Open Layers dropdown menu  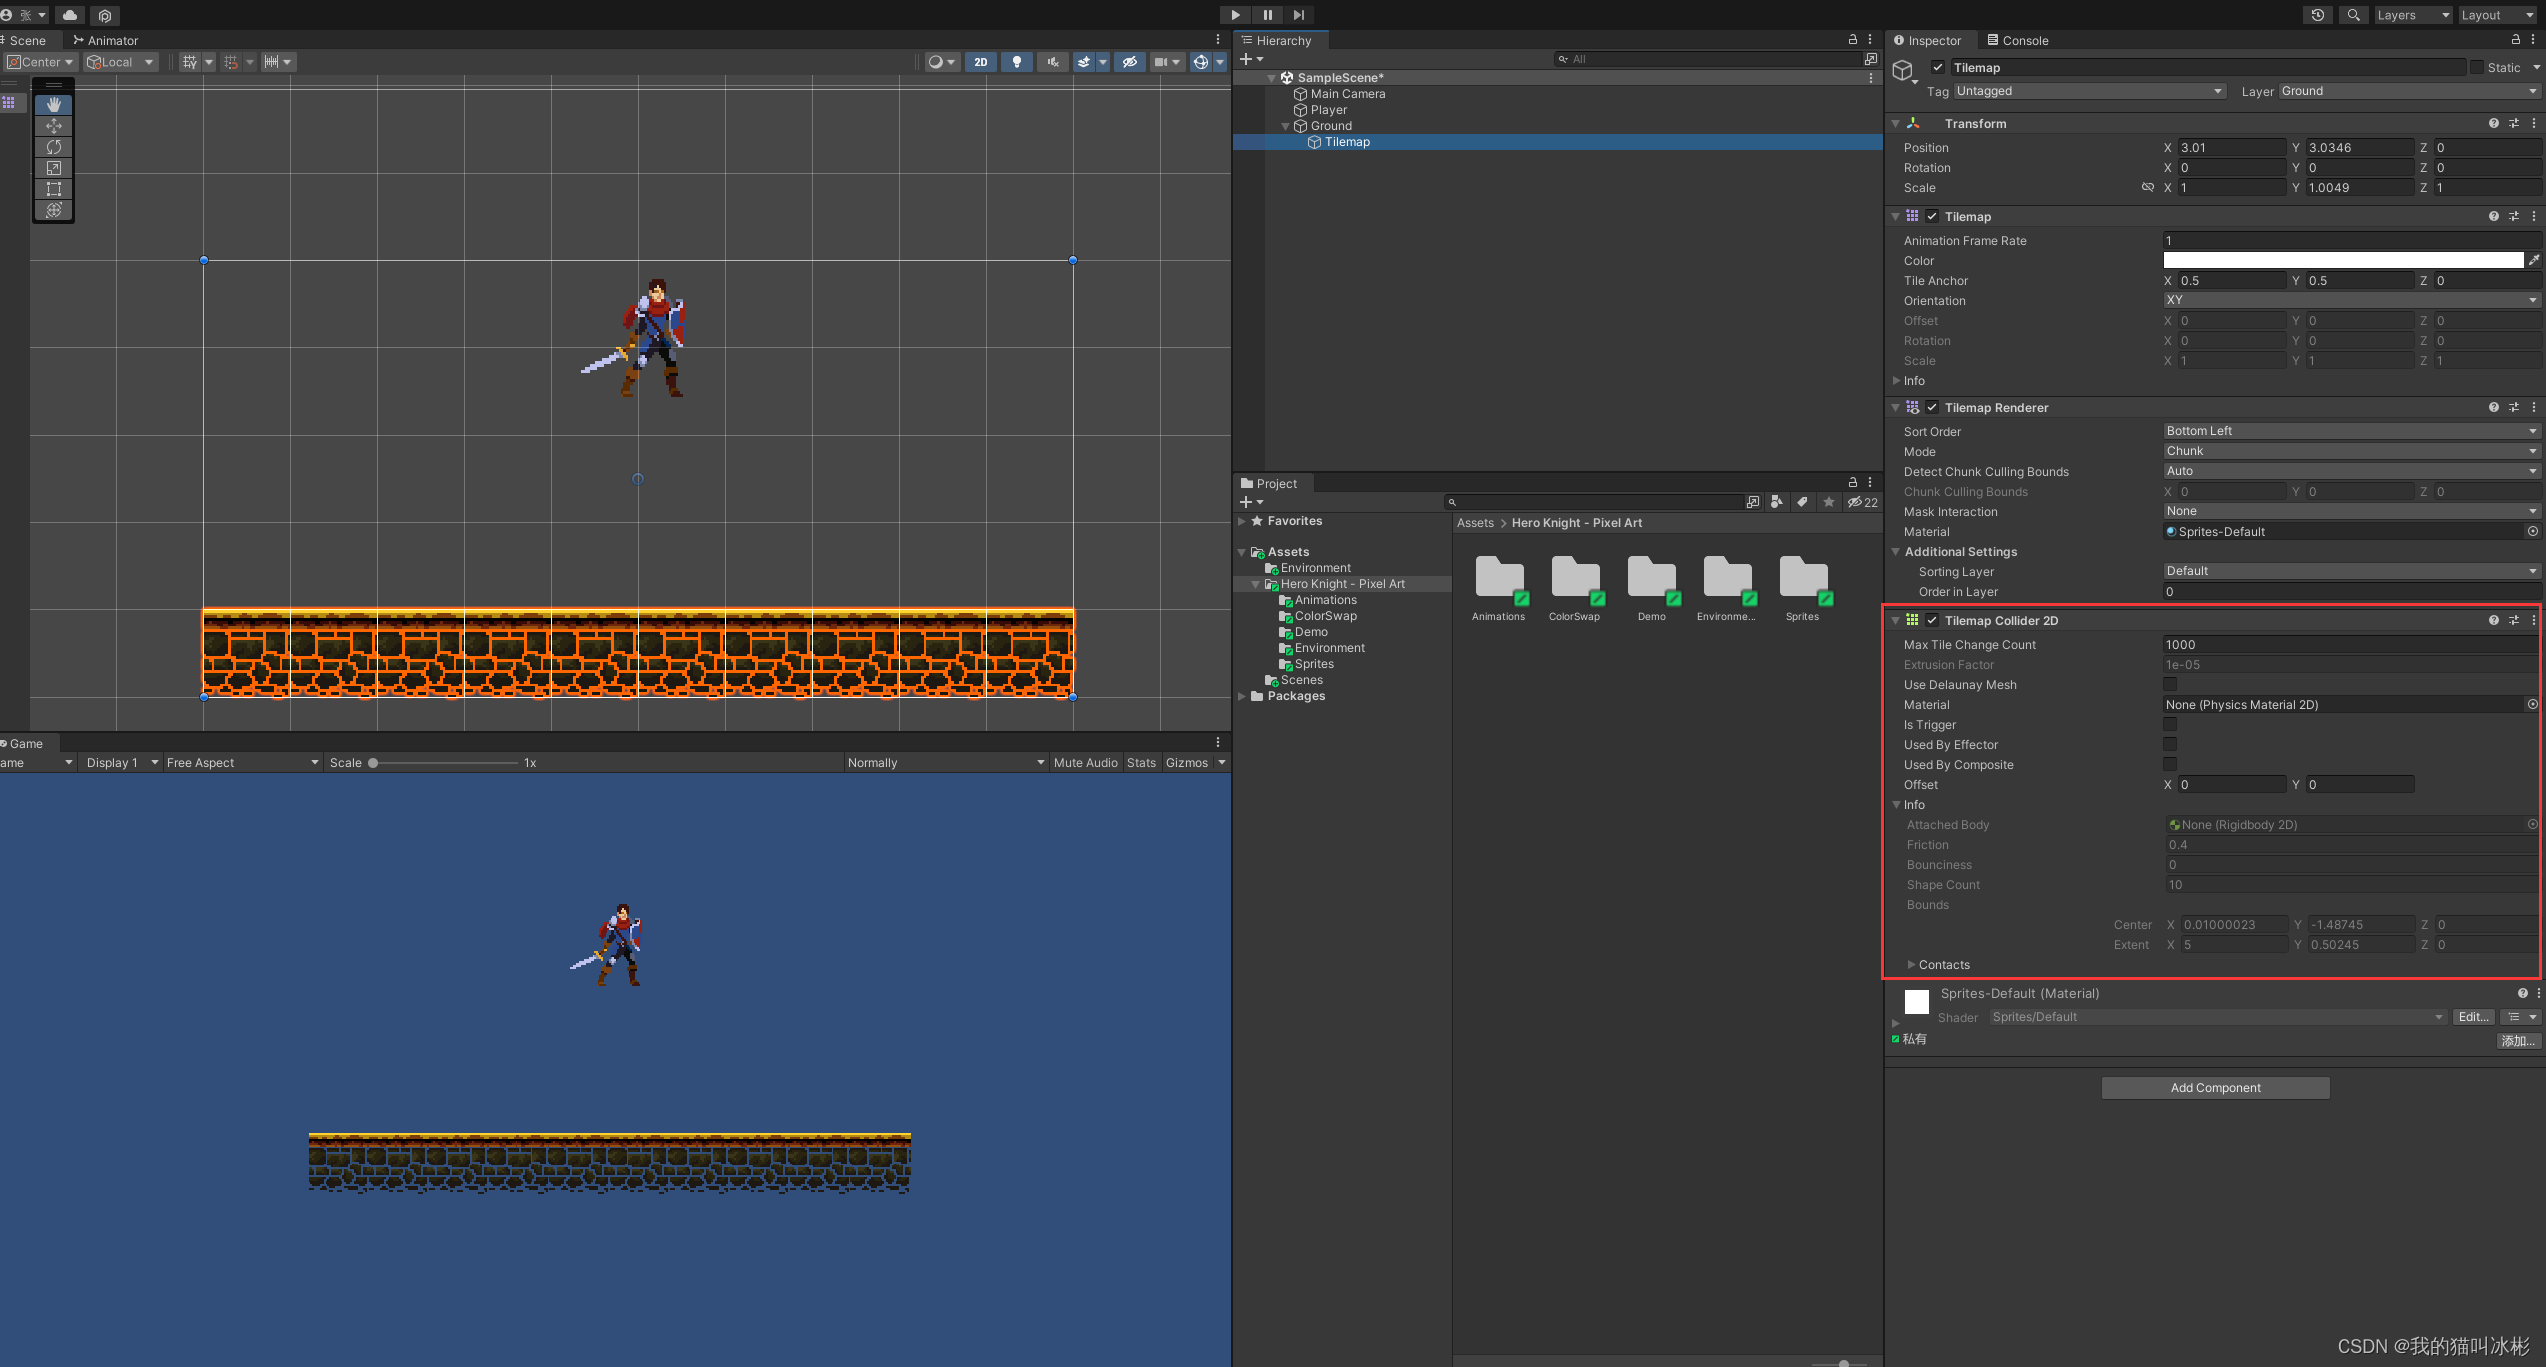pyautogui.click(x=2412, y=15)
